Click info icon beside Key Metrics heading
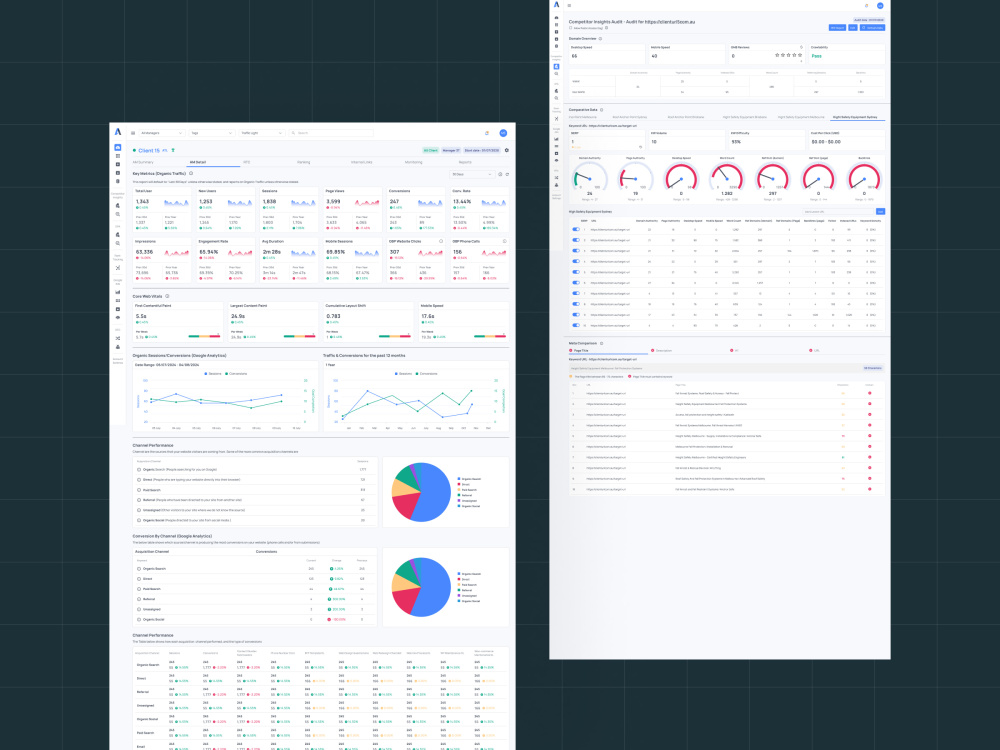This screenshot has height=750, width=1000. tap(191, 173)
